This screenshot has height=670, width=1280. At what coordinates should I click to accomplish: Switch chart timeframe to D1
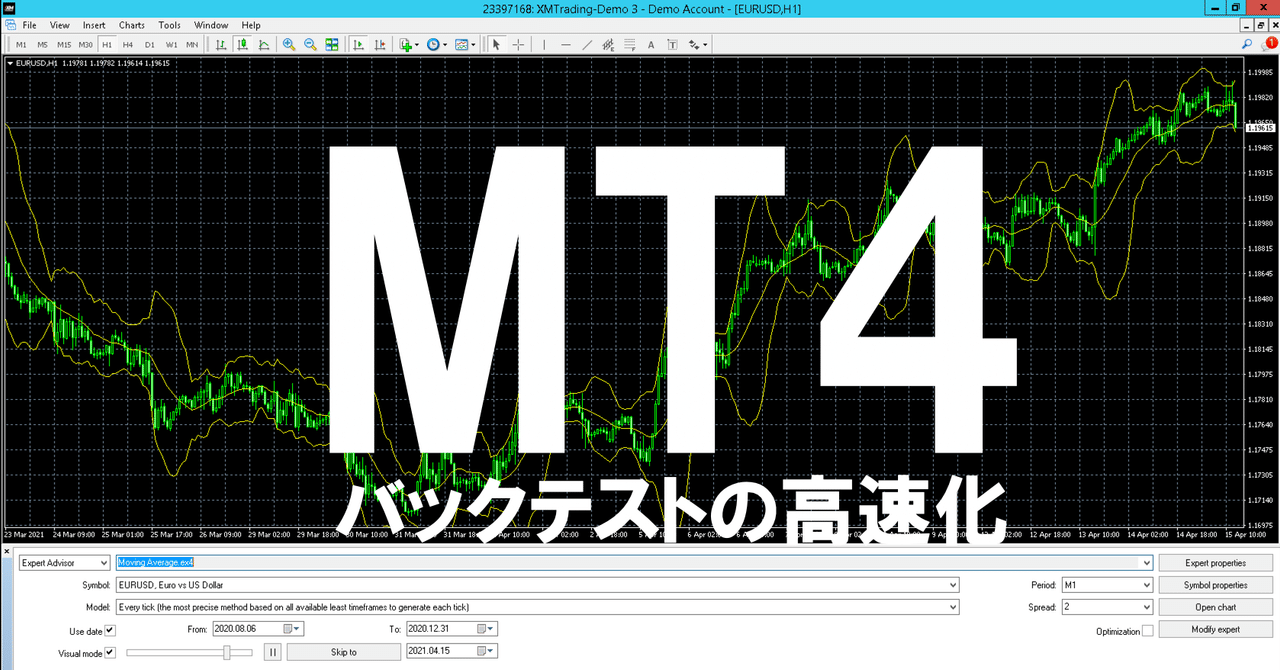coord(149,44)
